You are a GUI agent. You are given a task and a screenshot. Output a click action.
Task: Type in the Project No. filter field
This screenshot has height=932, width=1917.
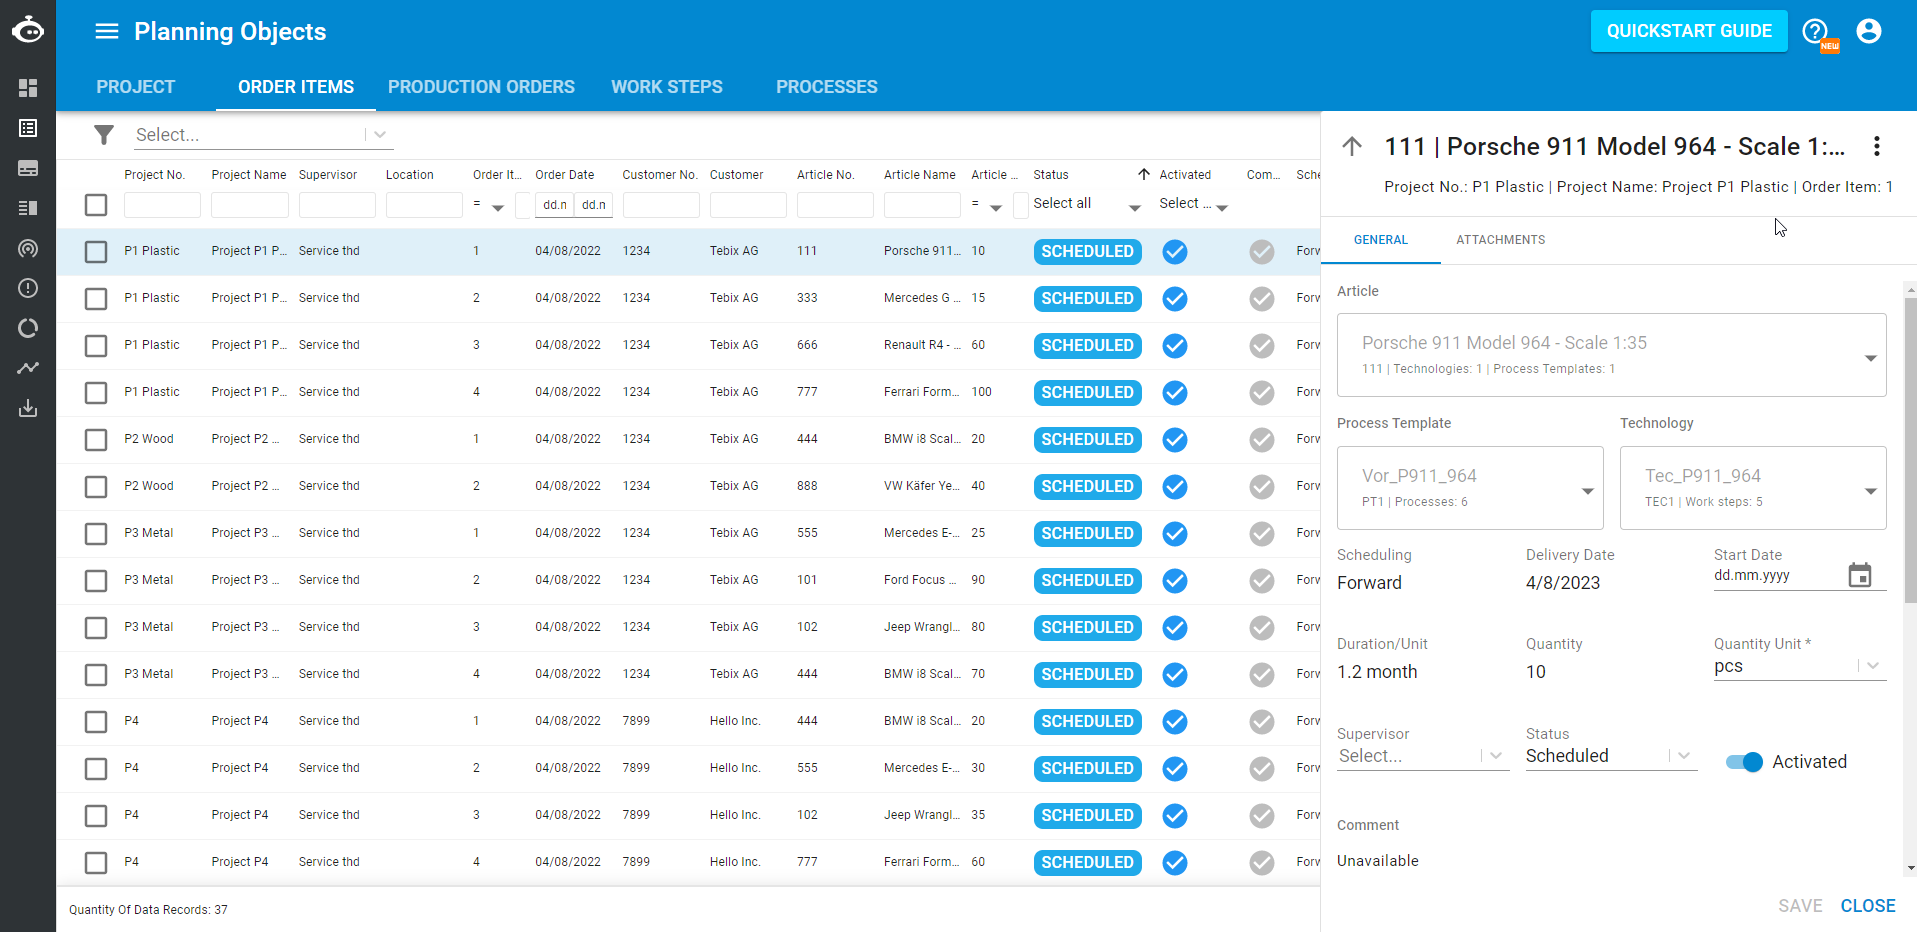pos(162,204)
